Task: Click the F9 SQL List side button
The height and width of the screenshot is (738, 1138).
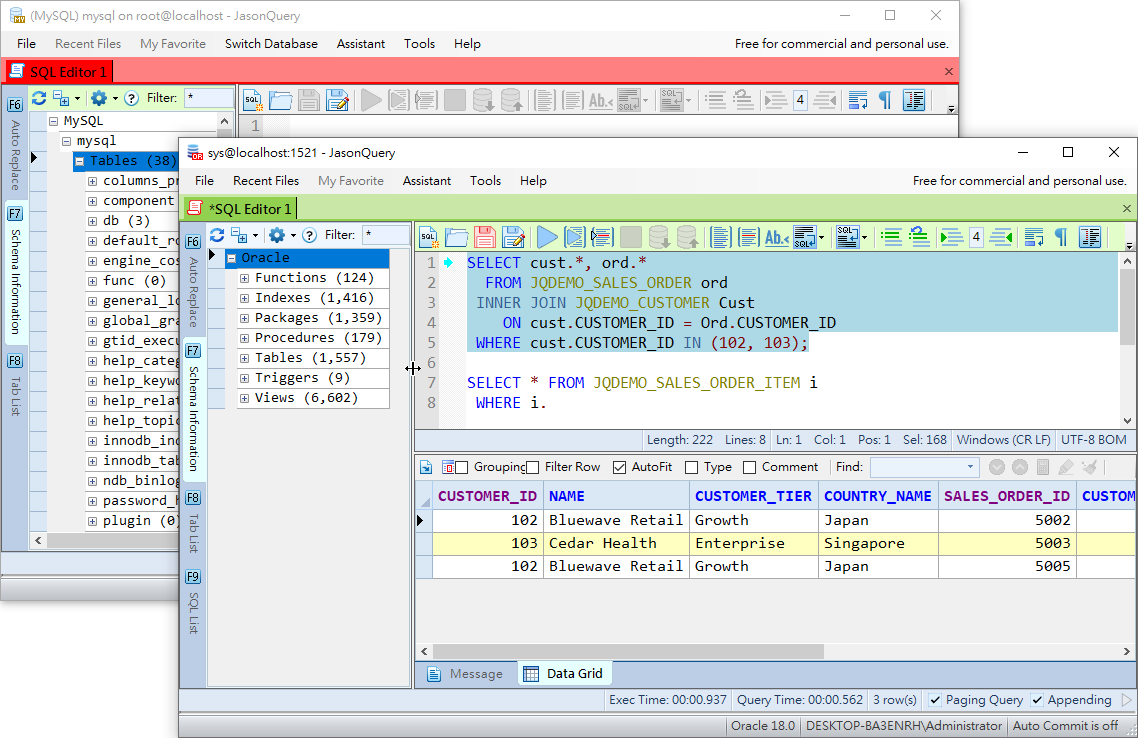Action: coord(193,602)
